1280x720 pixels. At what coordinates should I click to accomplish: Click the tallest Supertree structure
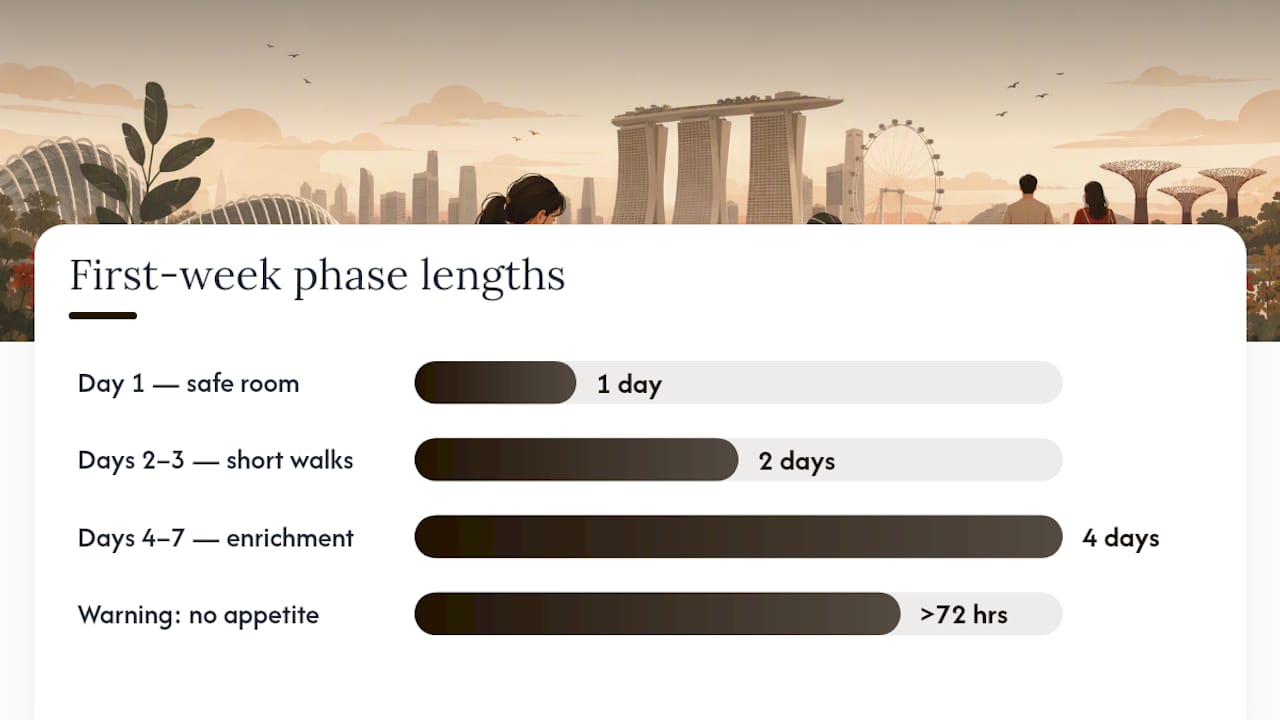point(1139,190)
